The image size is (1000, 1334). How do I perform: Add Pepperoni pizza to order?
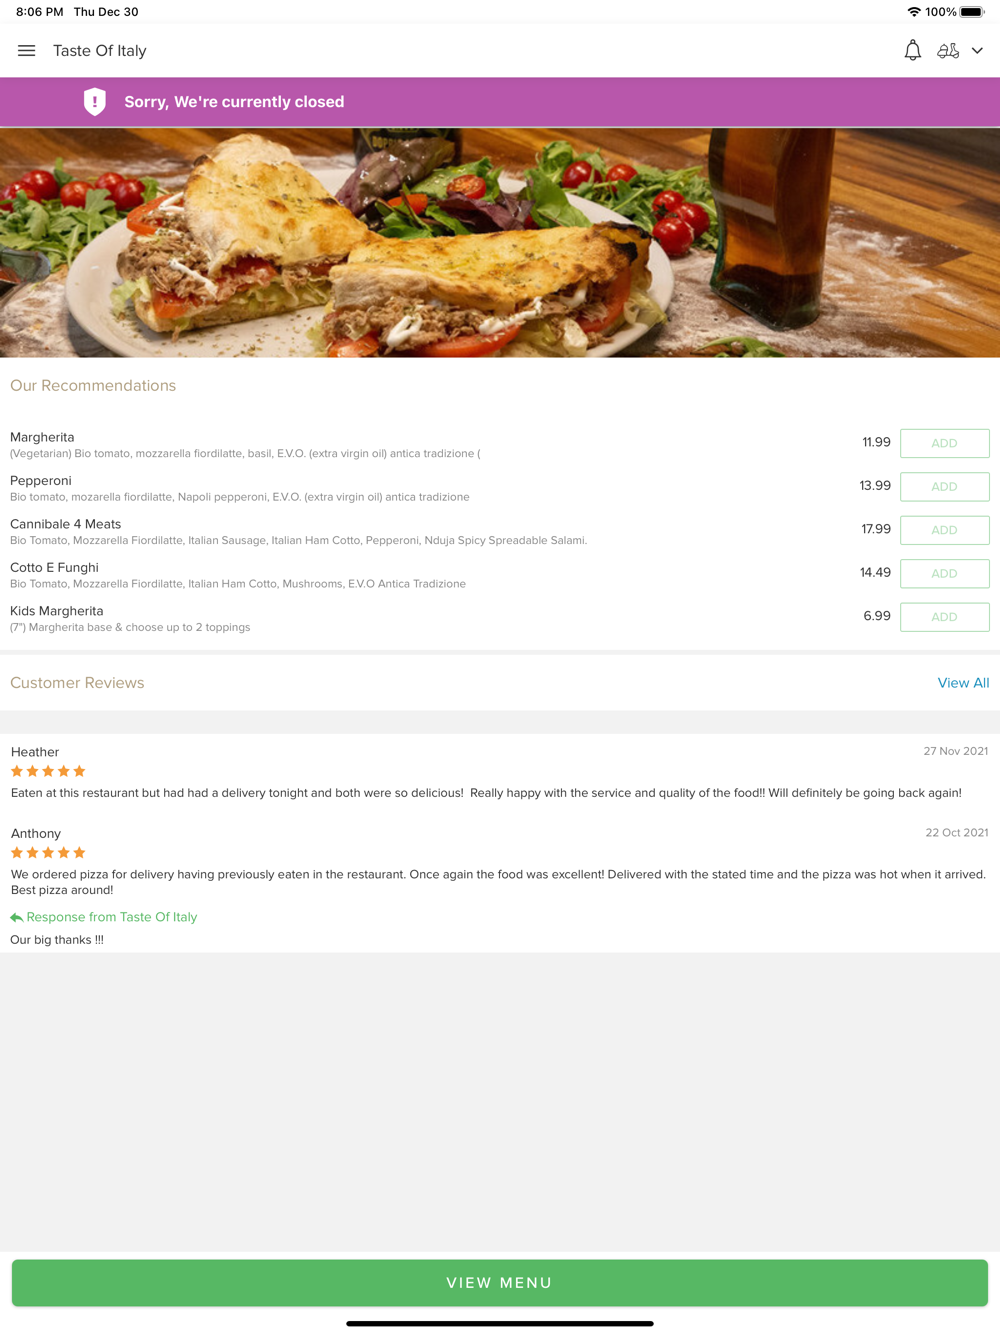click(945, 487)
